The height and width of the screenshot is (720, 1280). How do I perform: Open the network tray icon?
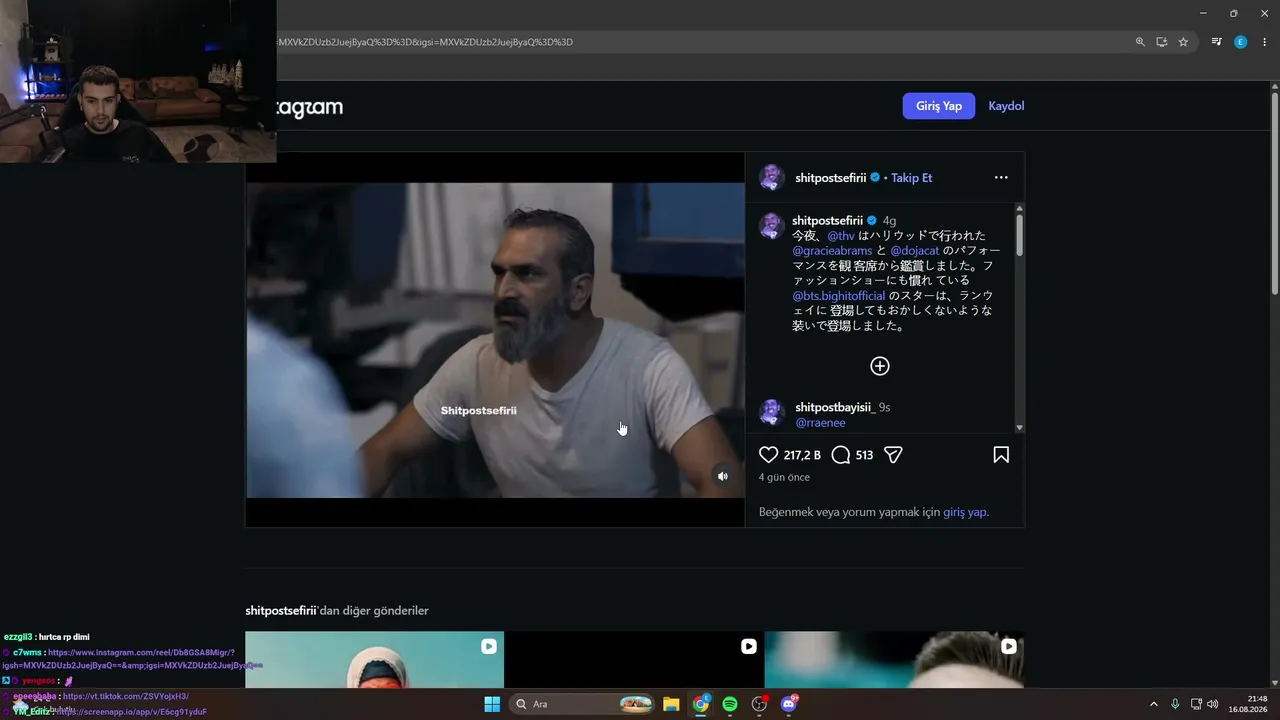[x=1197, y=704]
